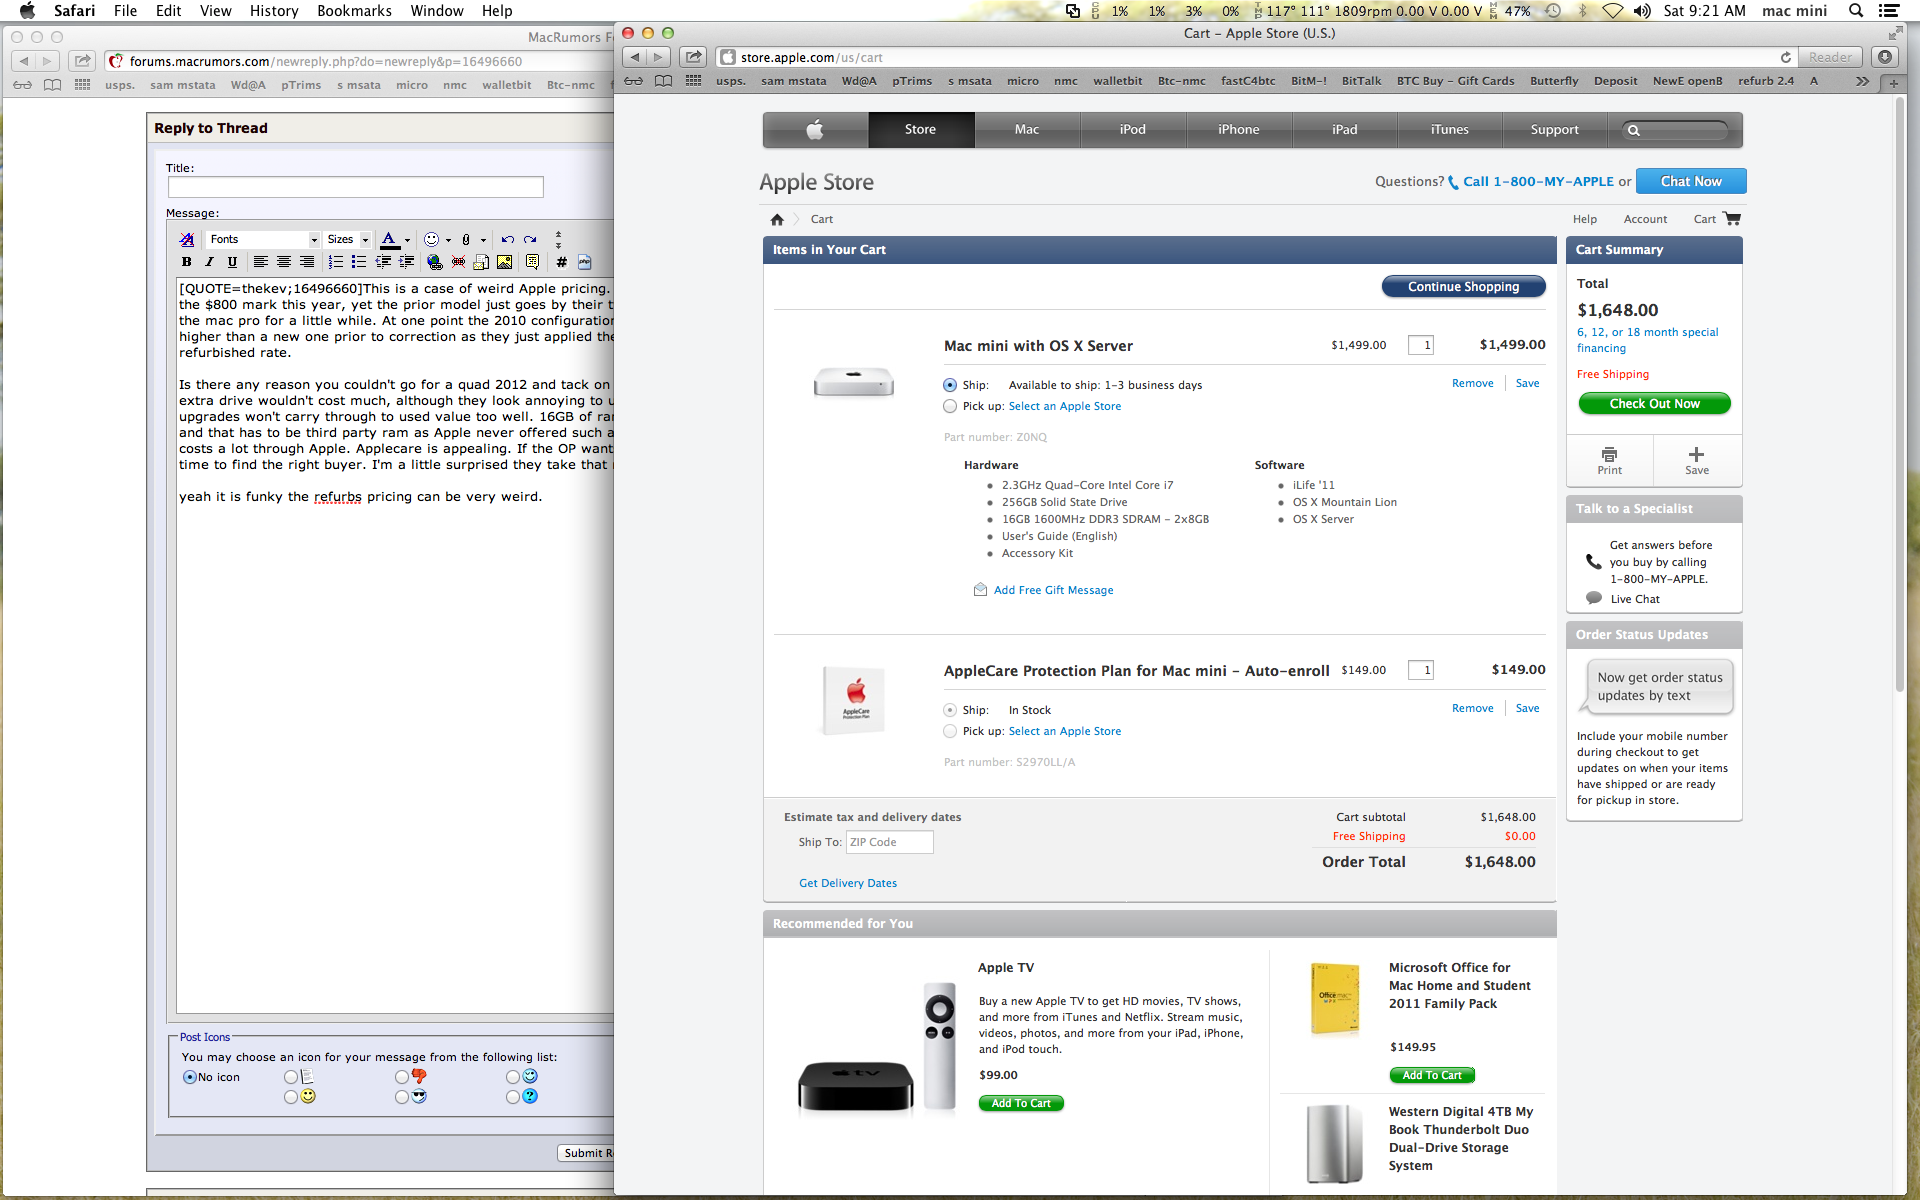Toggle bold formatting in message editor
The width and height of the screenshot is (1920, 1200).
point(186,262)
